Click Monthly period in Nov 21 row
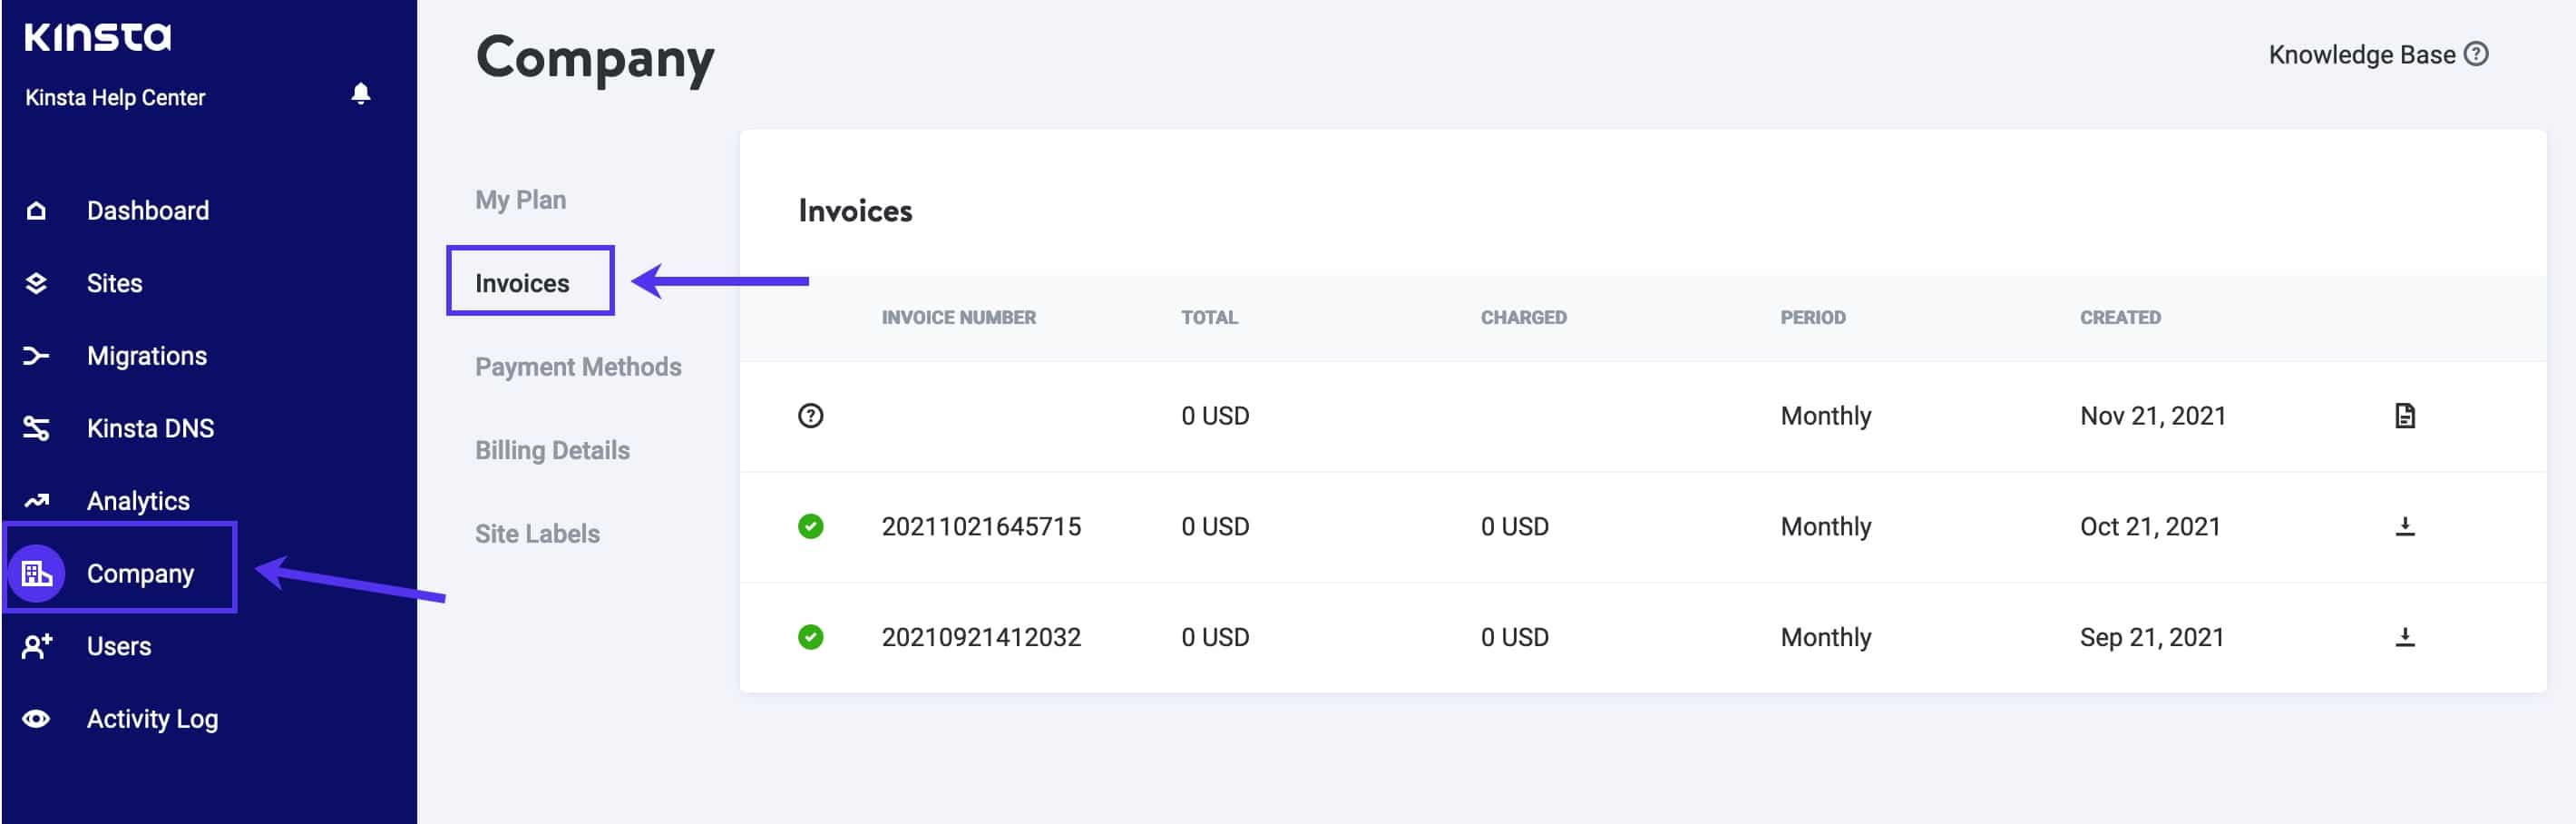 point(1825,416)
